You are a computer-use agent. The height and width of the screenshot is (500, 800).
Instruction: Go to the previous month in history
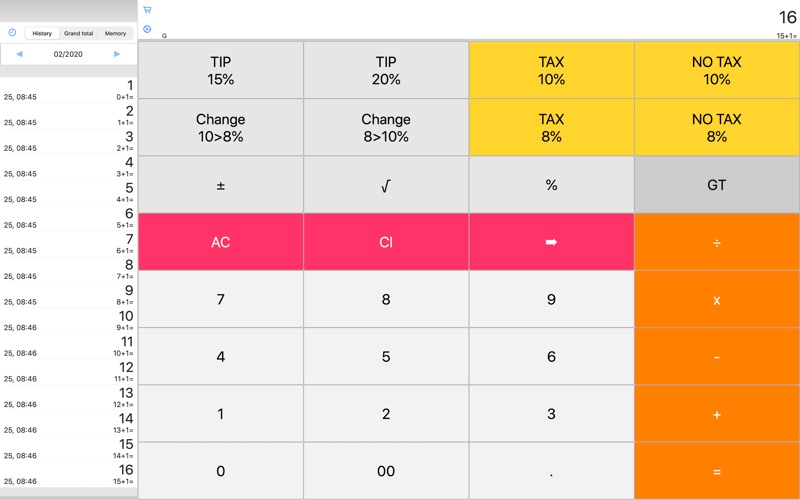(19, 54)
